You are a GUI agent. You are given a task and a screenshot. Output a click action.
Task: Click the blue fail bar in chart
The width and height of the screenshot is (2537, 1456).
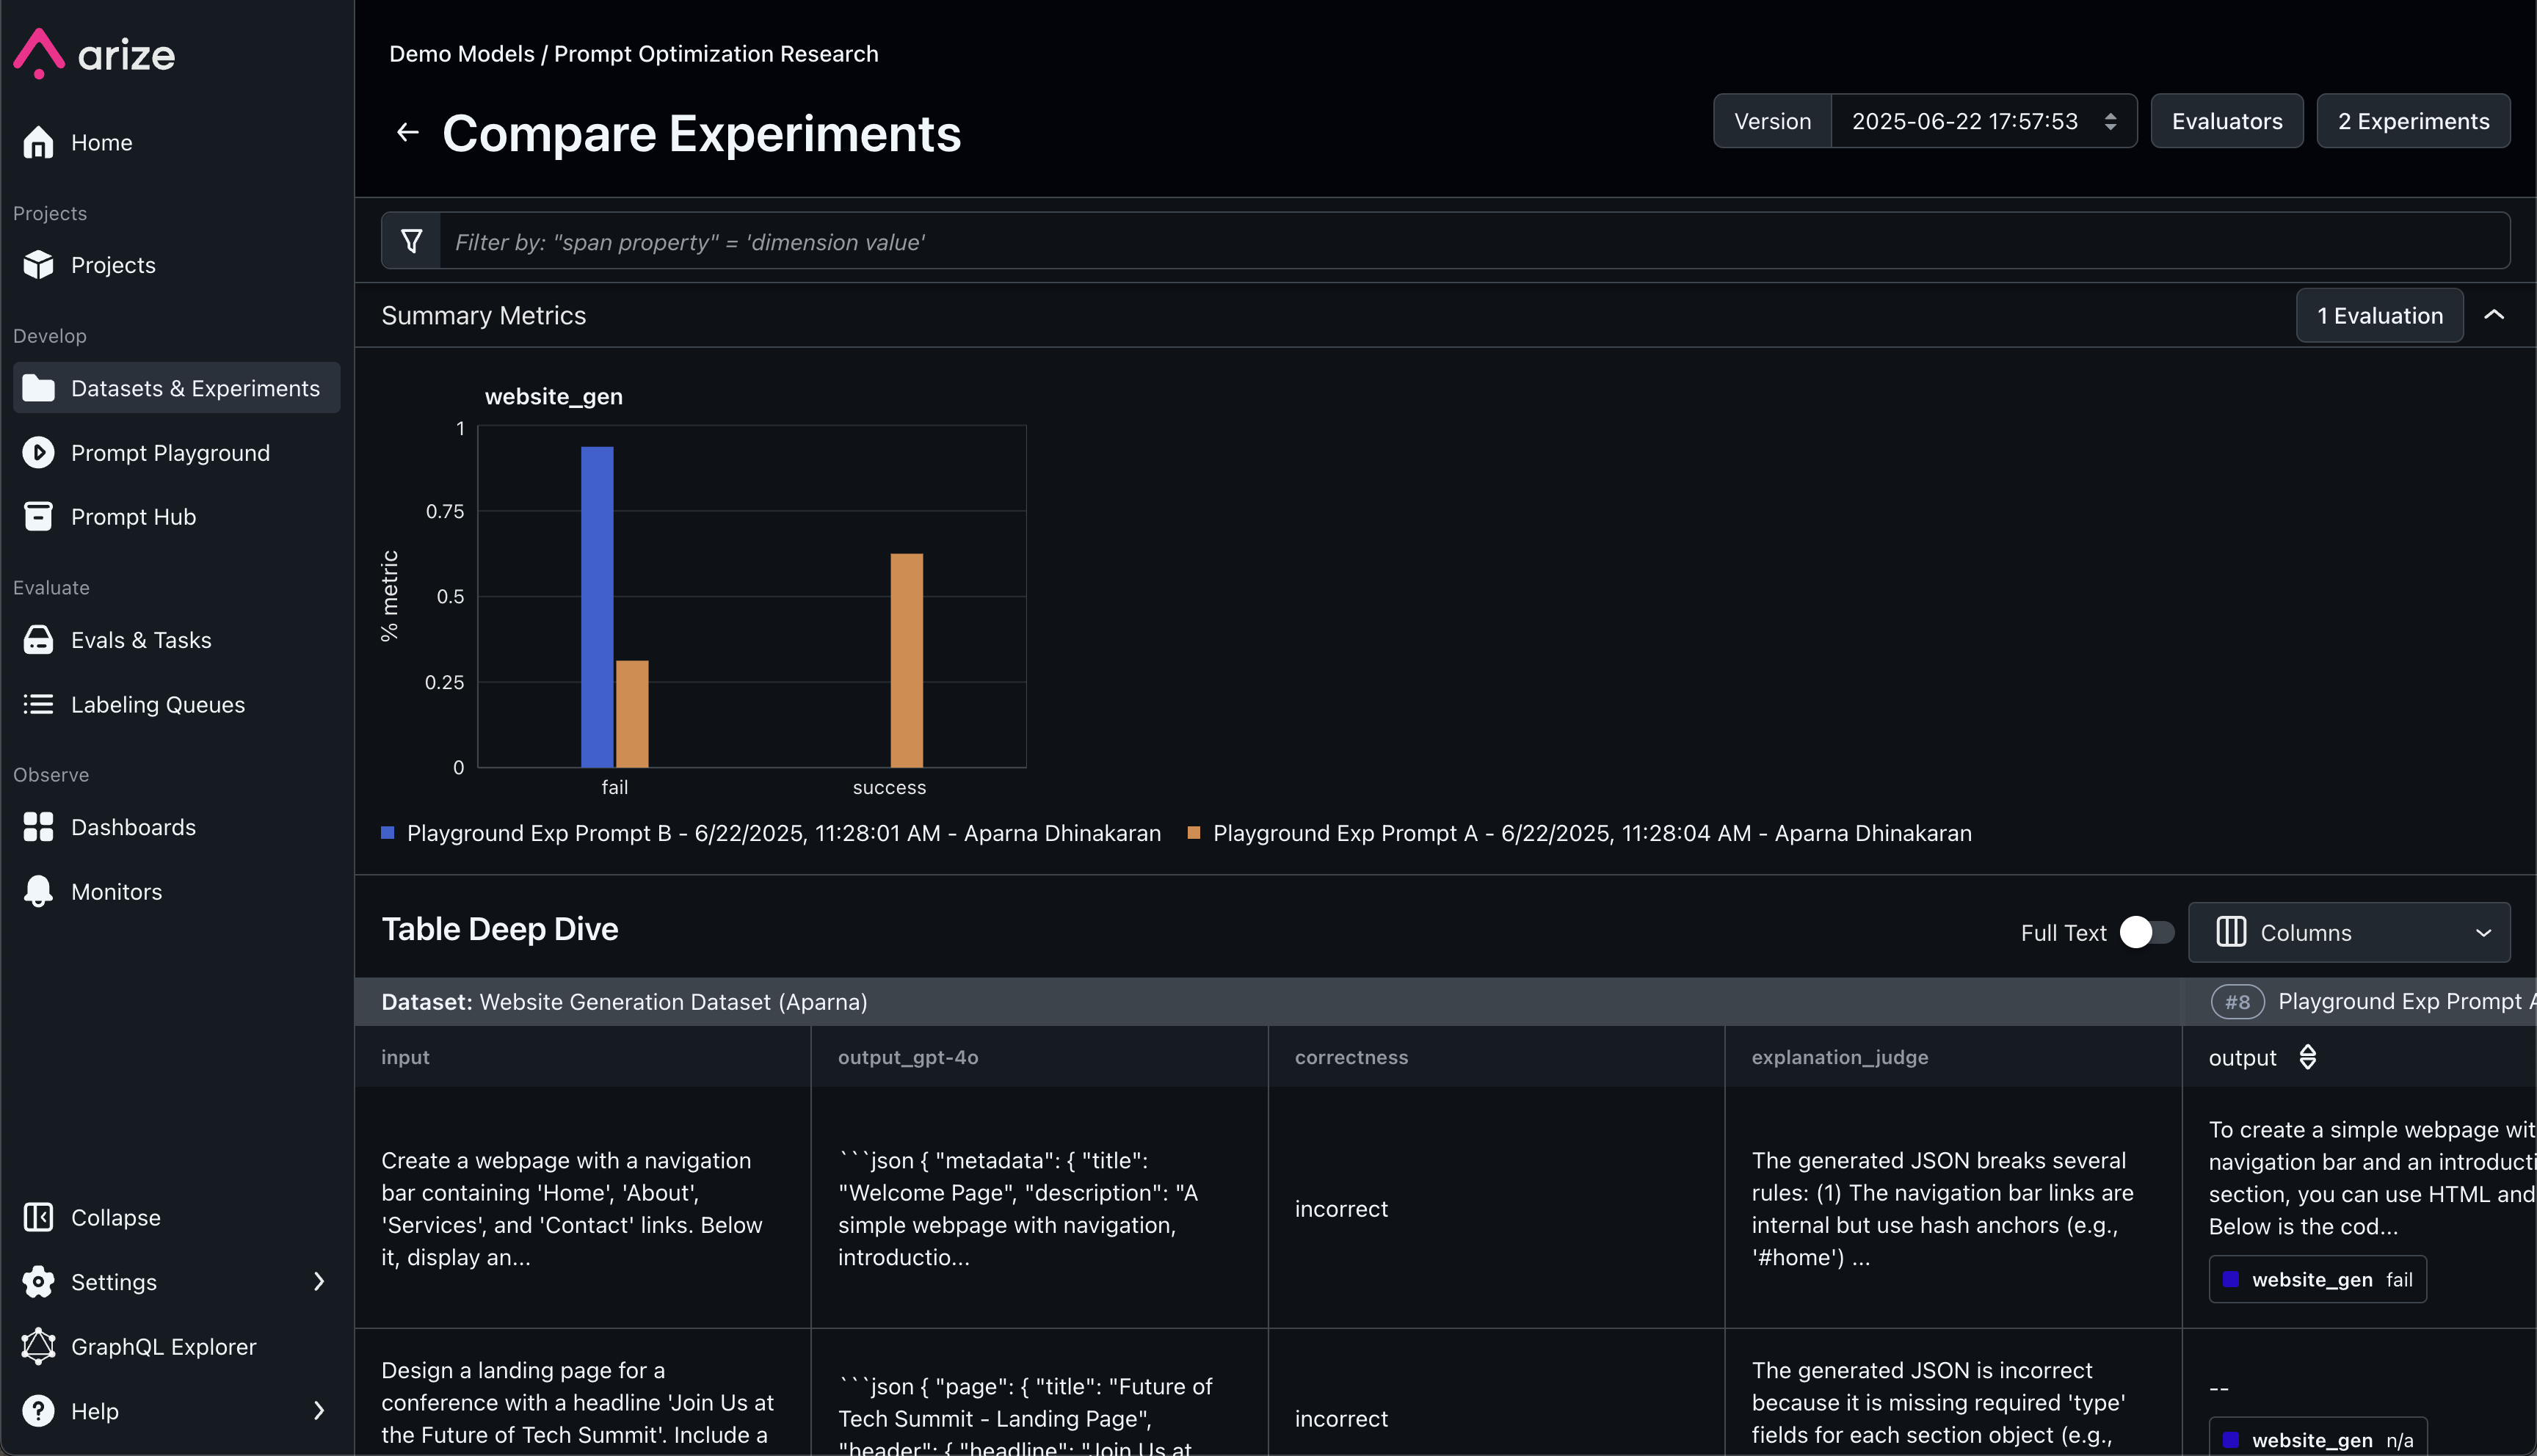[x=597, y=606]
